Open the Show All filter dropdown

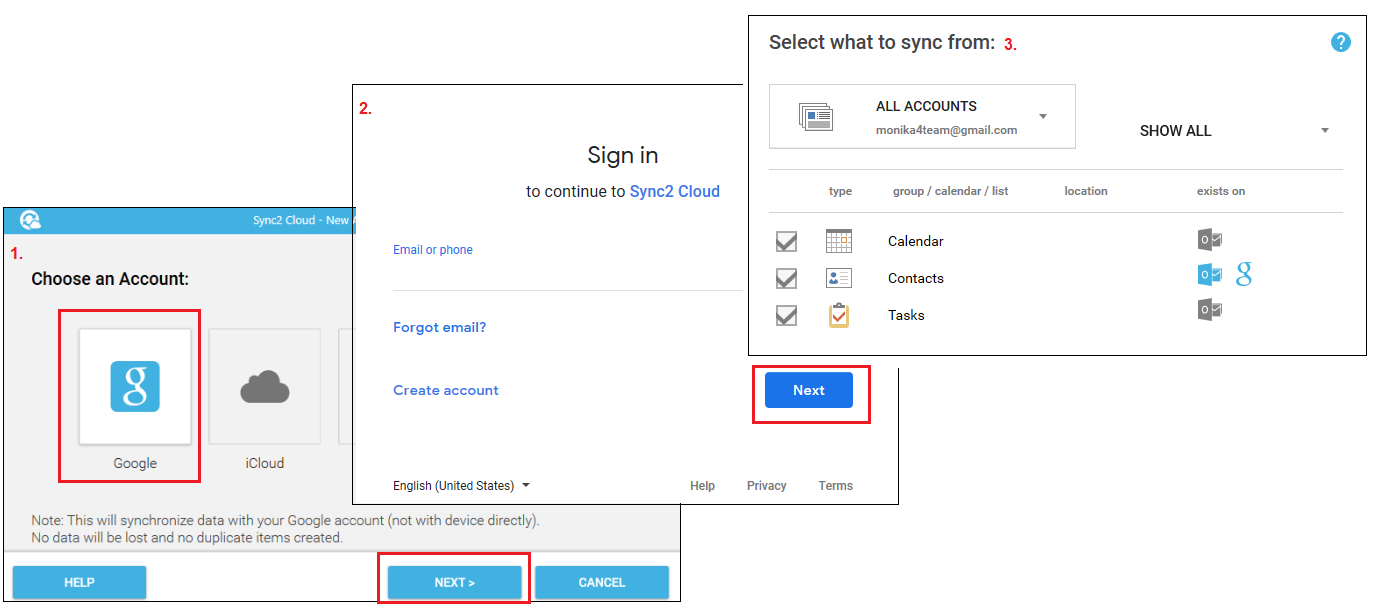pos(1235,131)
